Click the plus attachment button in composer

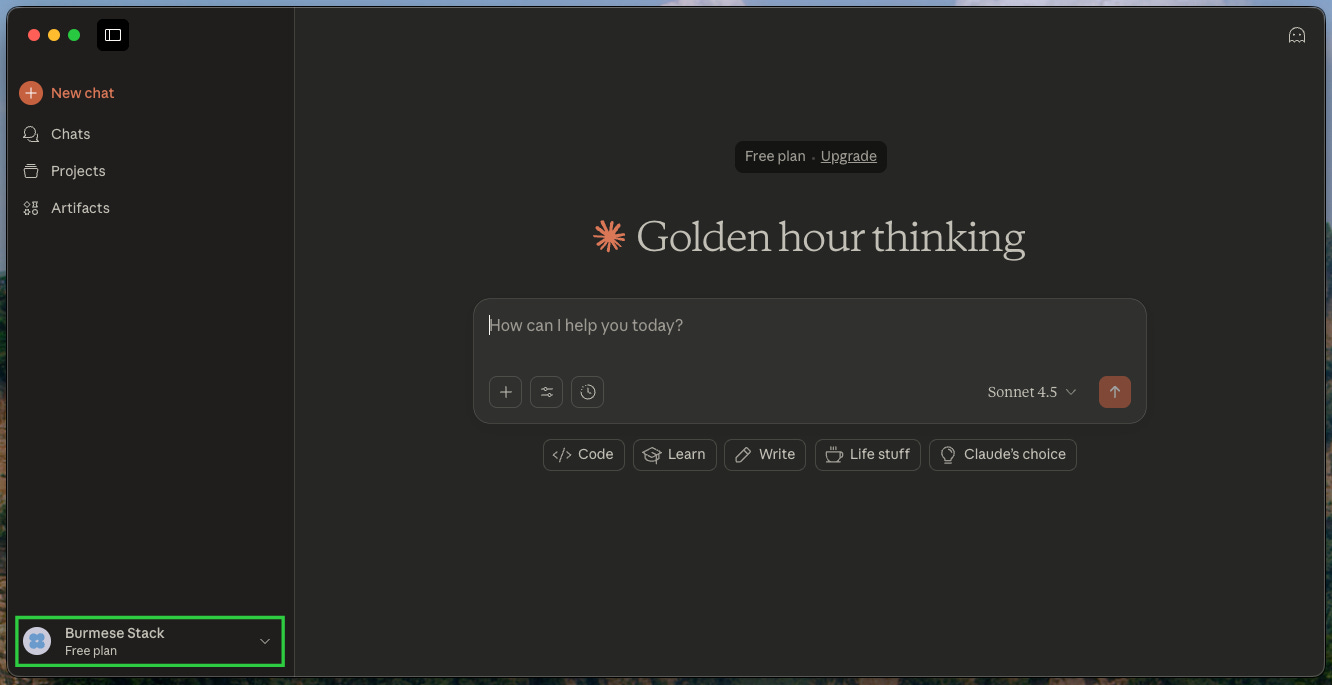pos(505,392)
